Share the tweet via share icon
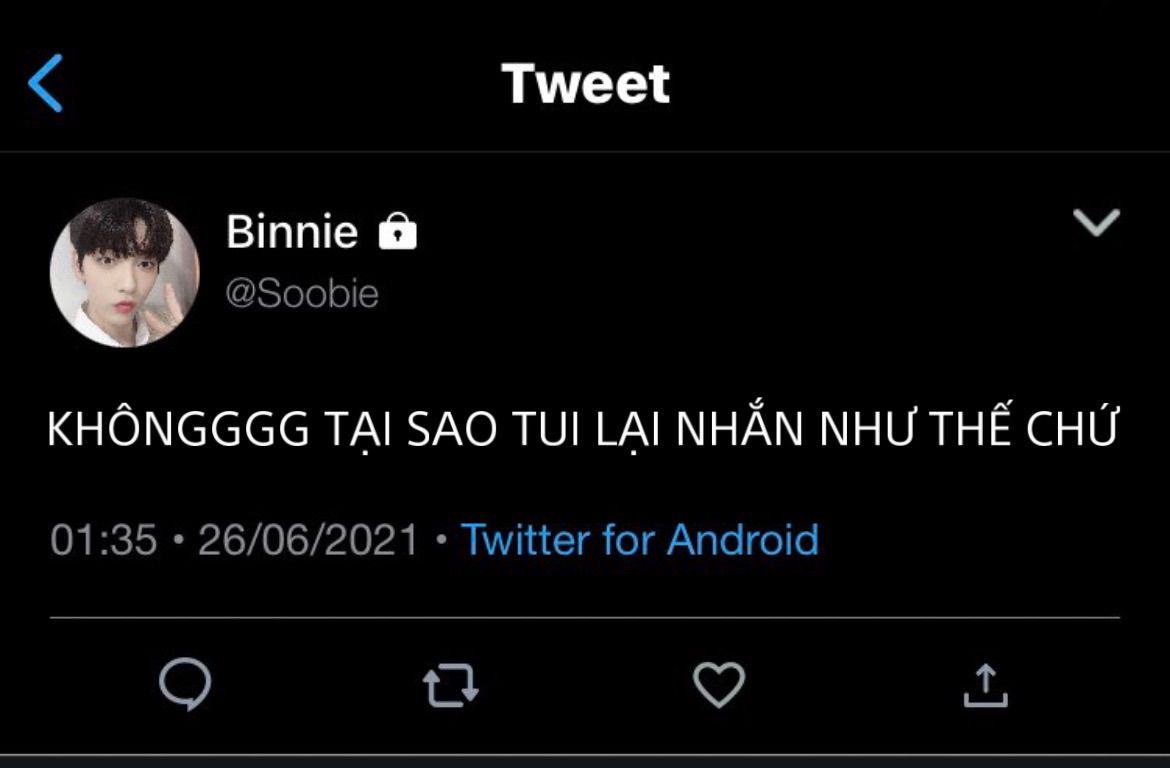 (985, 685)
